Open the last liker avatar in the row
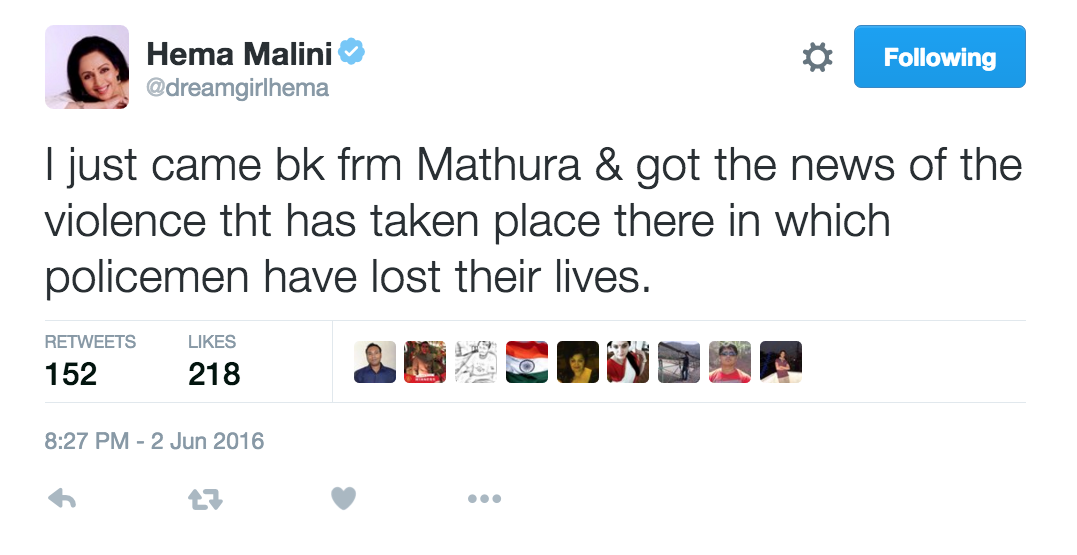The image size is (1077, 555). [x=781, y=363]
